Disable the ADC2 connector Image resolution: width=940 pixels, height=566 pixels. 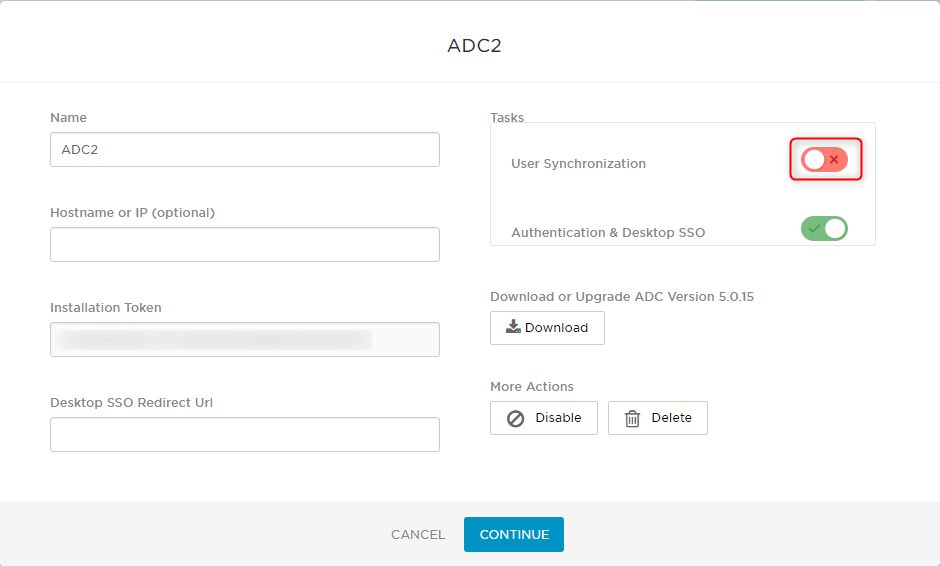[544, 418]
